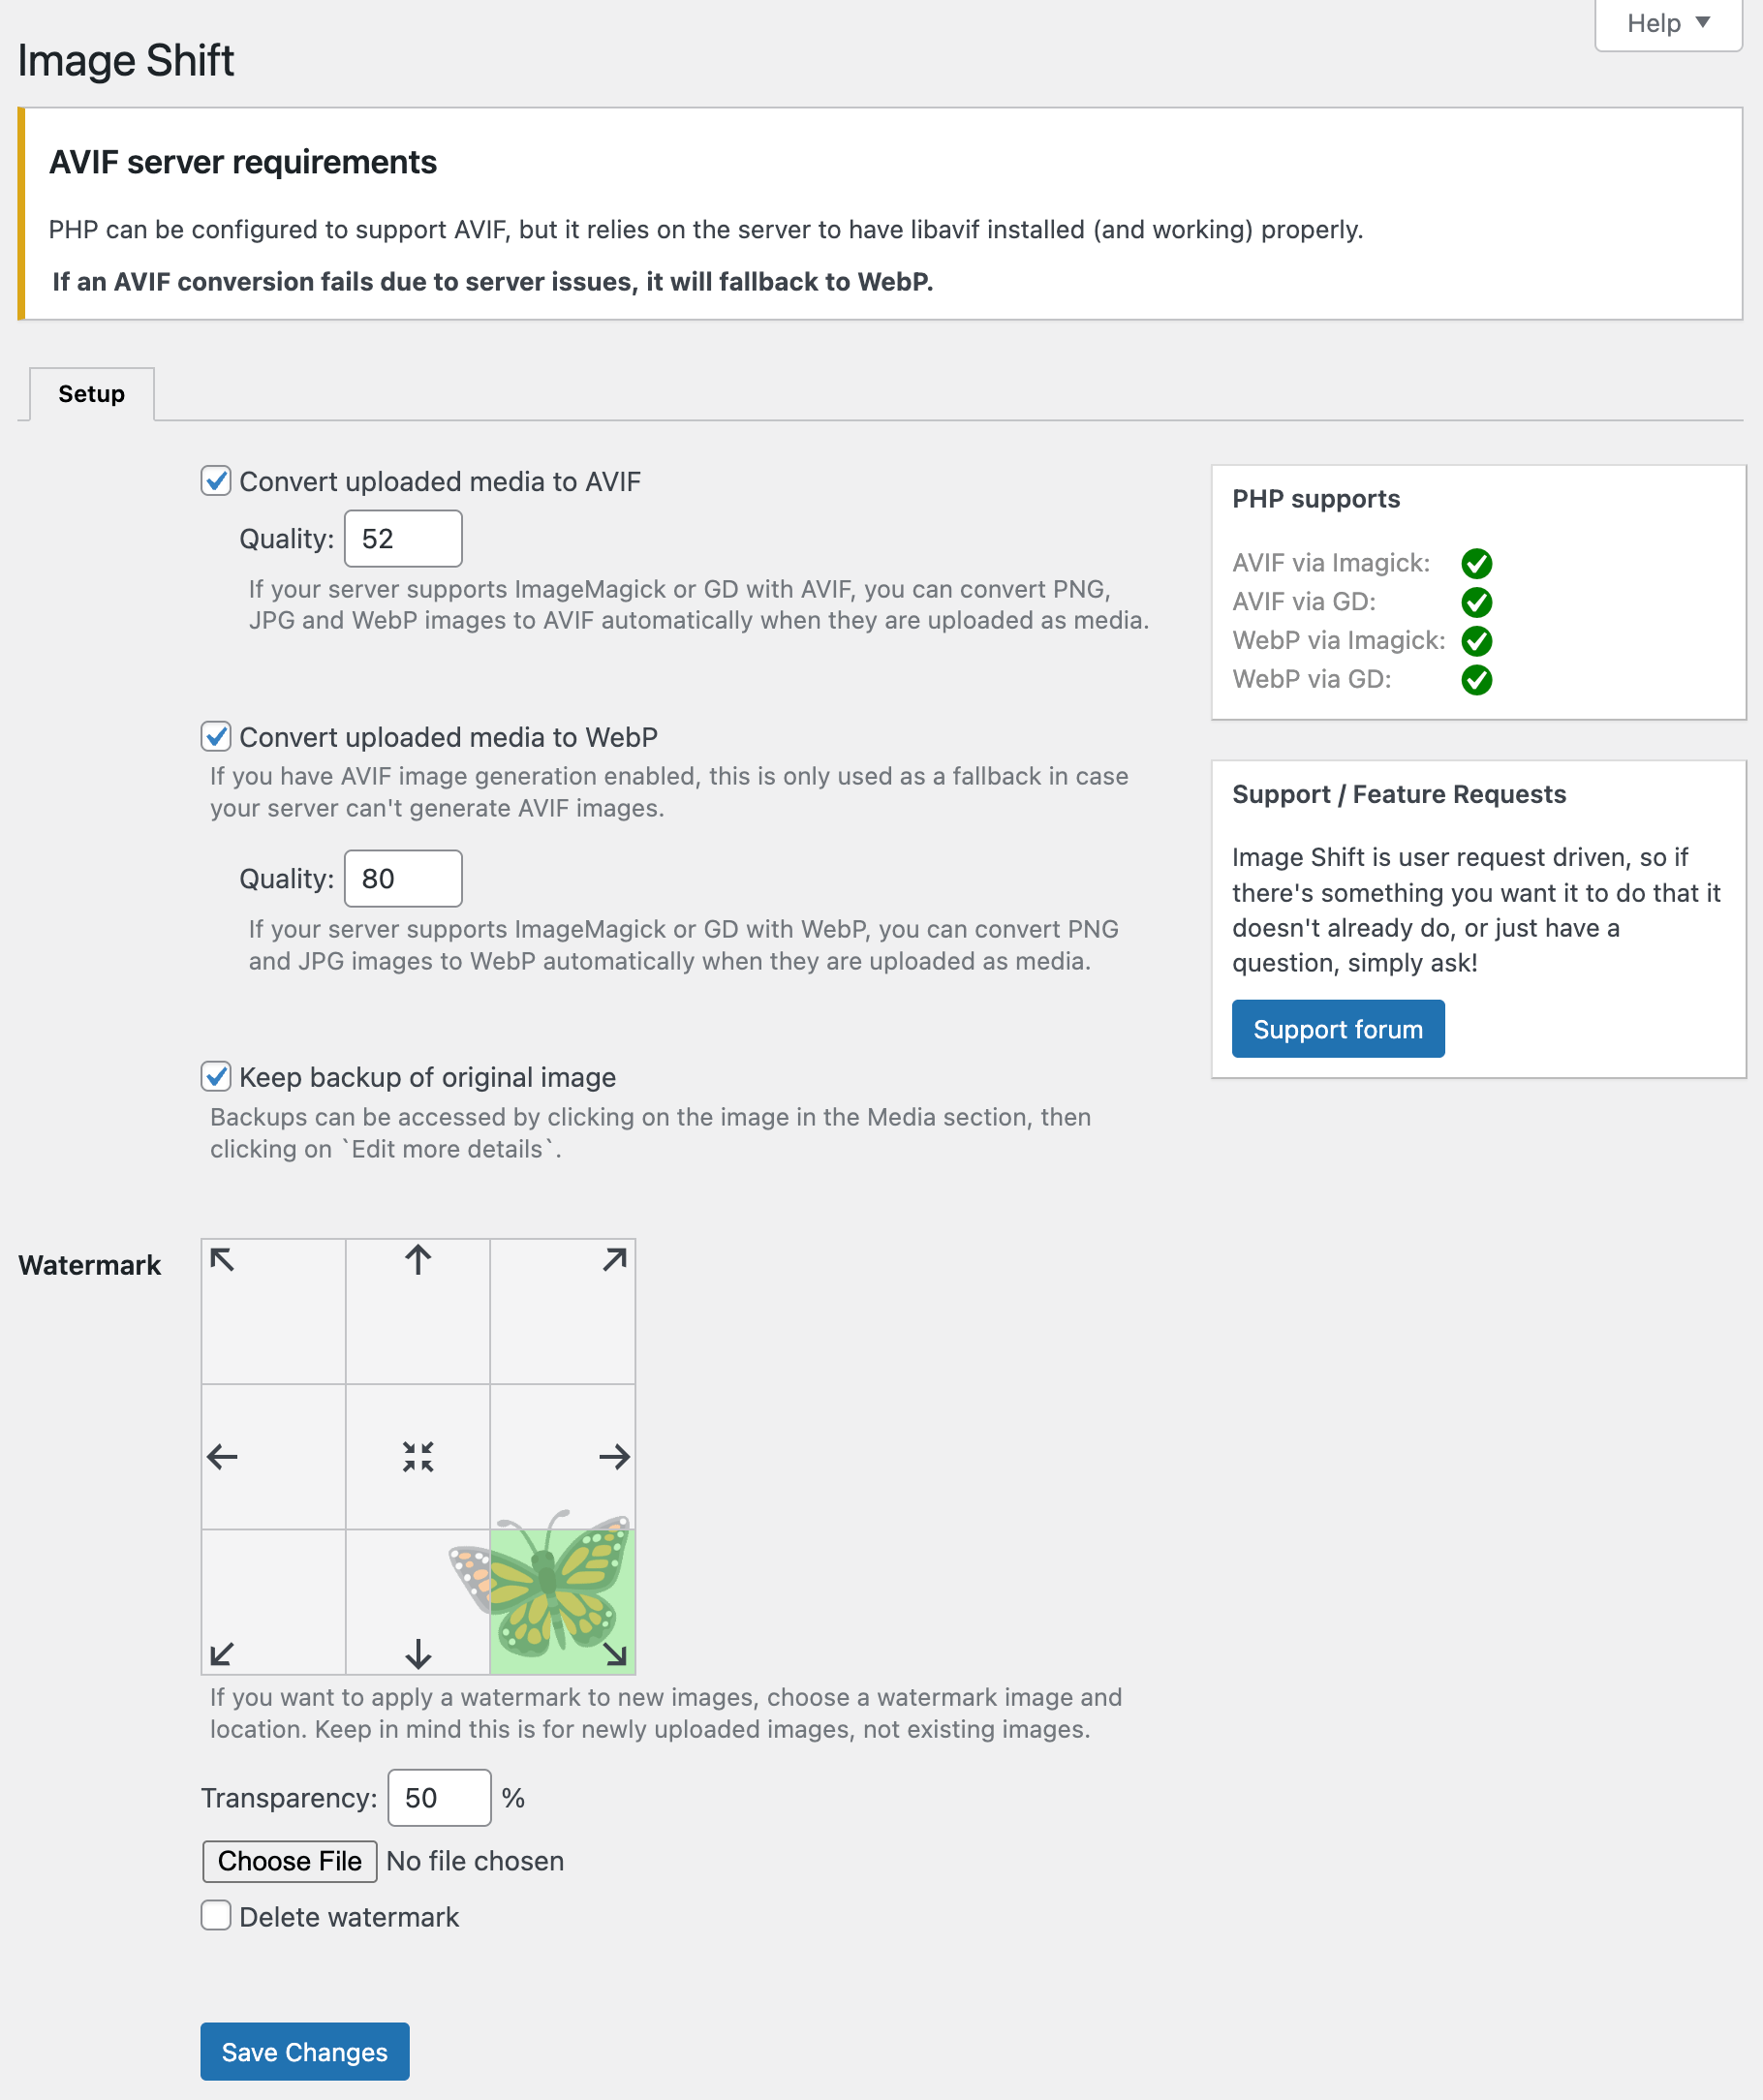The image size is (1763, 2100).
Task: Select top-left watermark position arrow
Action: point(222,1260)
